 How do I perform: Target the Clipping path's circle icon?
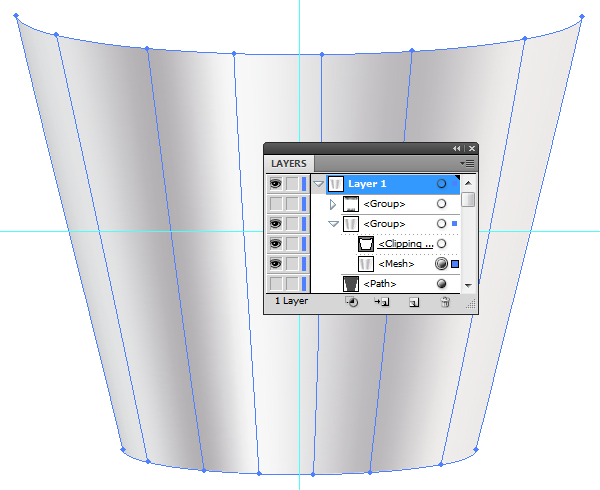point(441,244)
